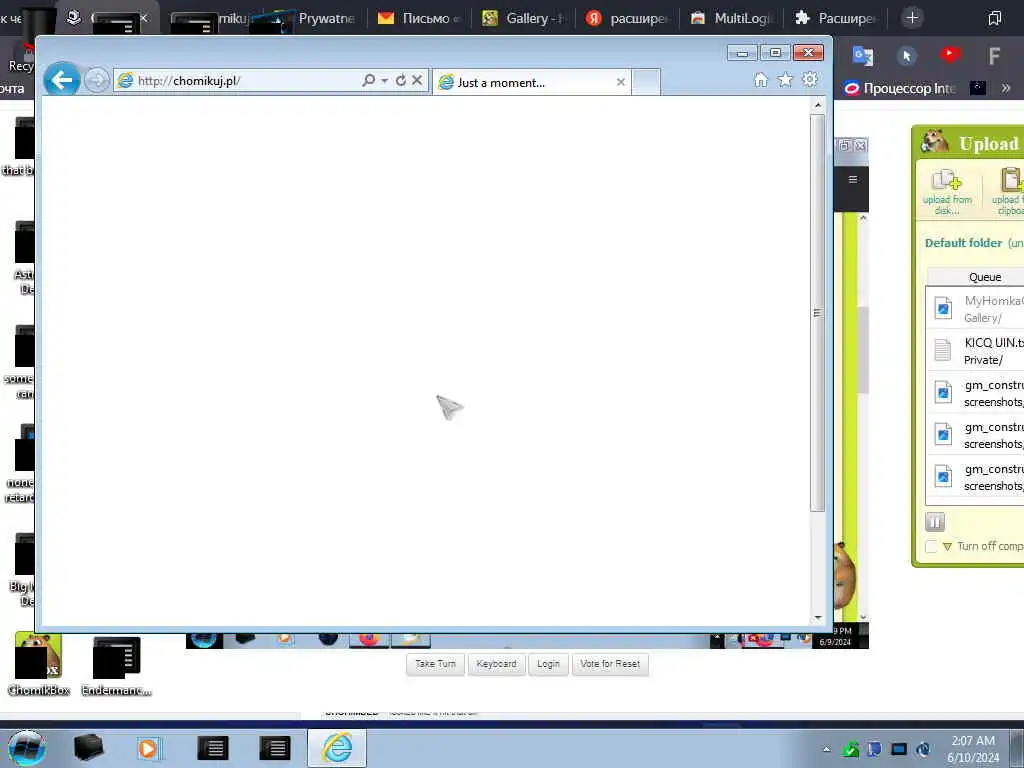Viewport: 1024px width, 768px height.
Task: Open the media player taskbar icon
Action: (148, 748)
